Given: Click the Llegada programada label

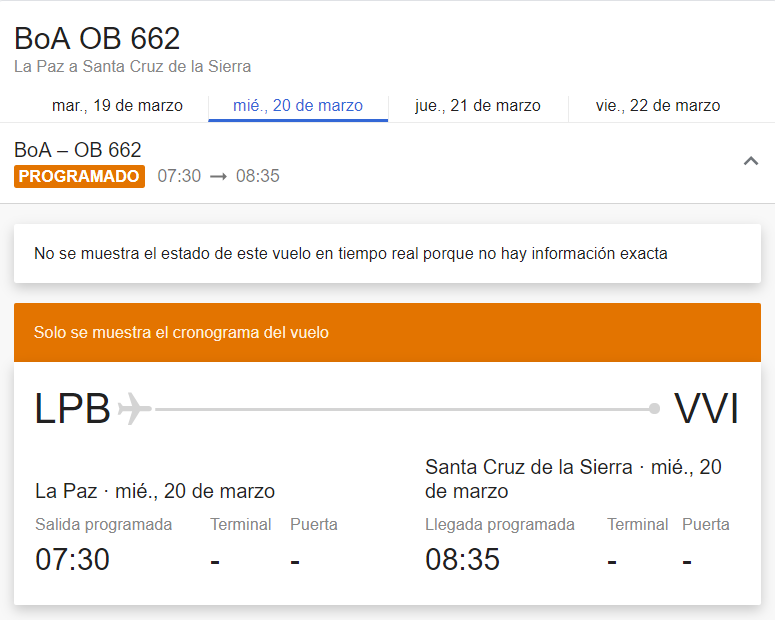Looking at the screenshot, I should [500, 525].
